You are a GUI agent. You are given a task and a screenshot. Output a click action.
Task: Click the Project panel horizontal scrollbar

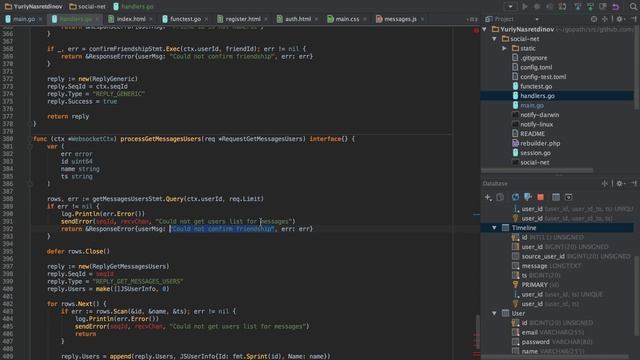[x=537, y=170]
